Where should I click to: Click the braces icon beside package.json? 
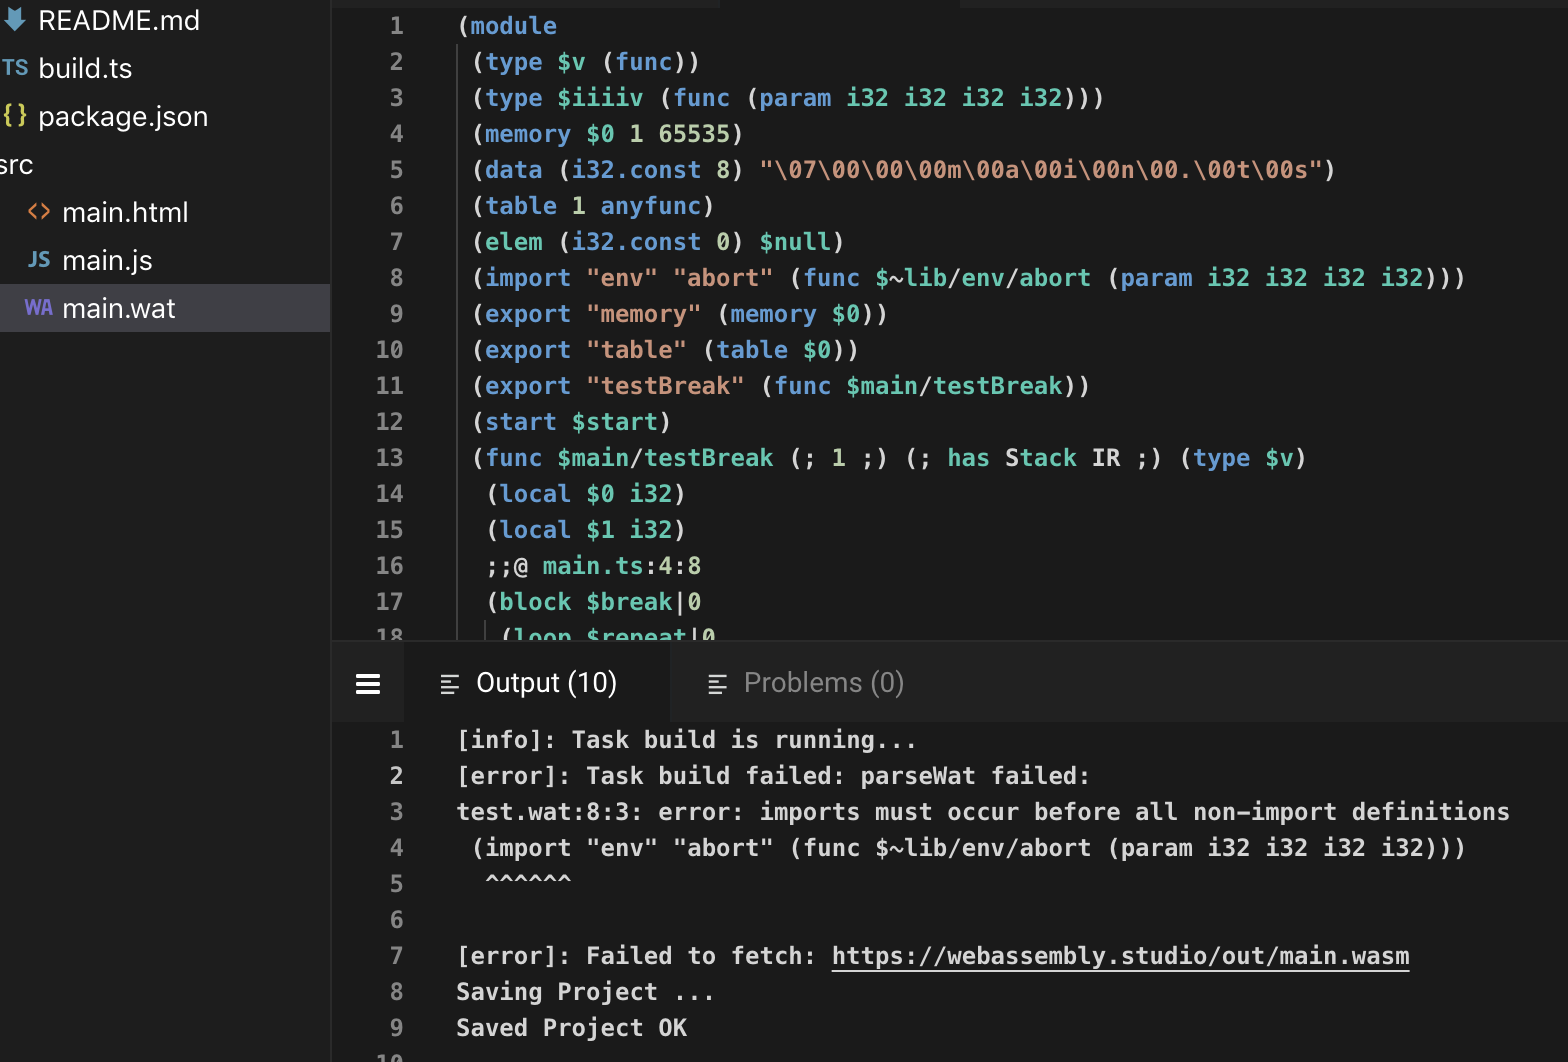[x=15, y=115]
